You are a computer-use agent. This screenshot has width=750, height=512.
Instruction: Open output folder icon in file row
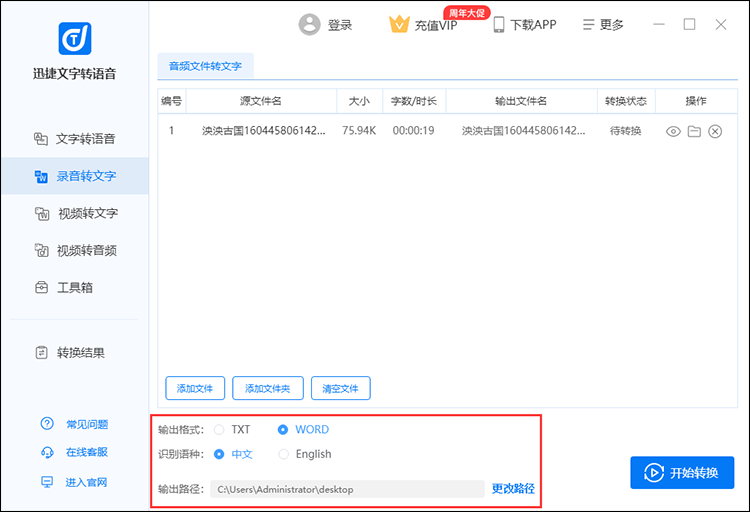[694, 131]
